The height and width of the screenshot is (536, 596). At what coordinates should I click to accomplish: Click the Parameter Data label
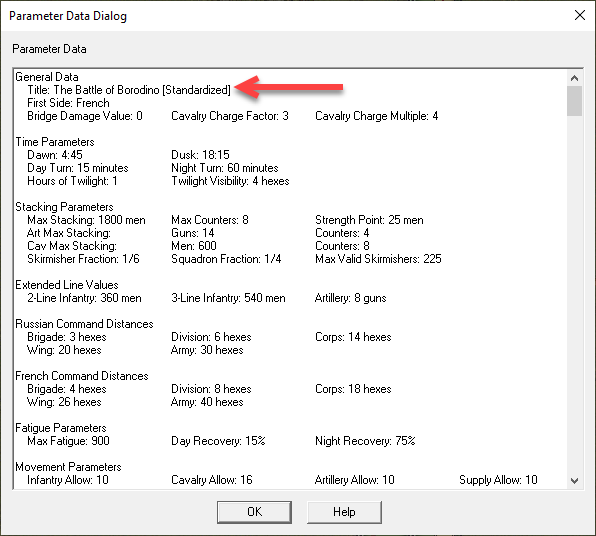[x=49, y=49]
